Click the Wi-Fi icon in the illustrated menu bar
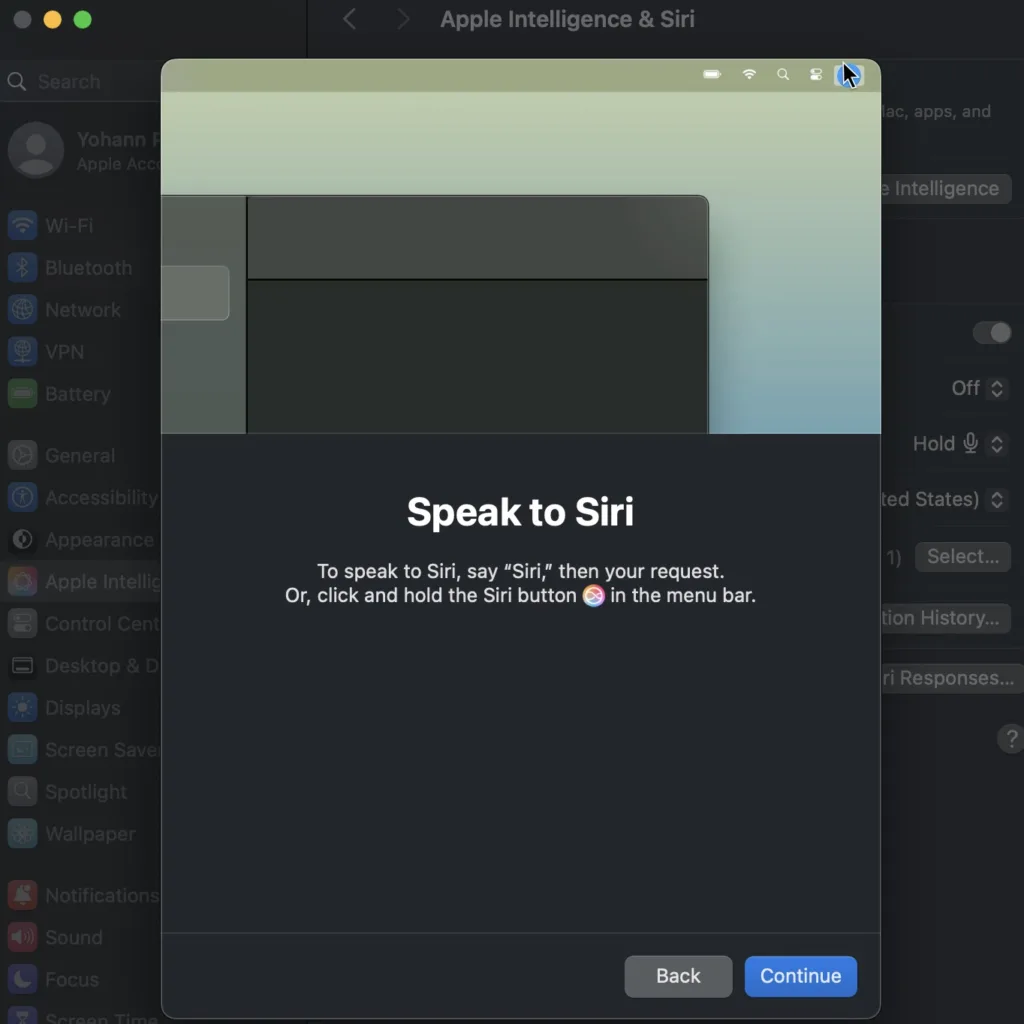1024x1024 pixels. 749,74
